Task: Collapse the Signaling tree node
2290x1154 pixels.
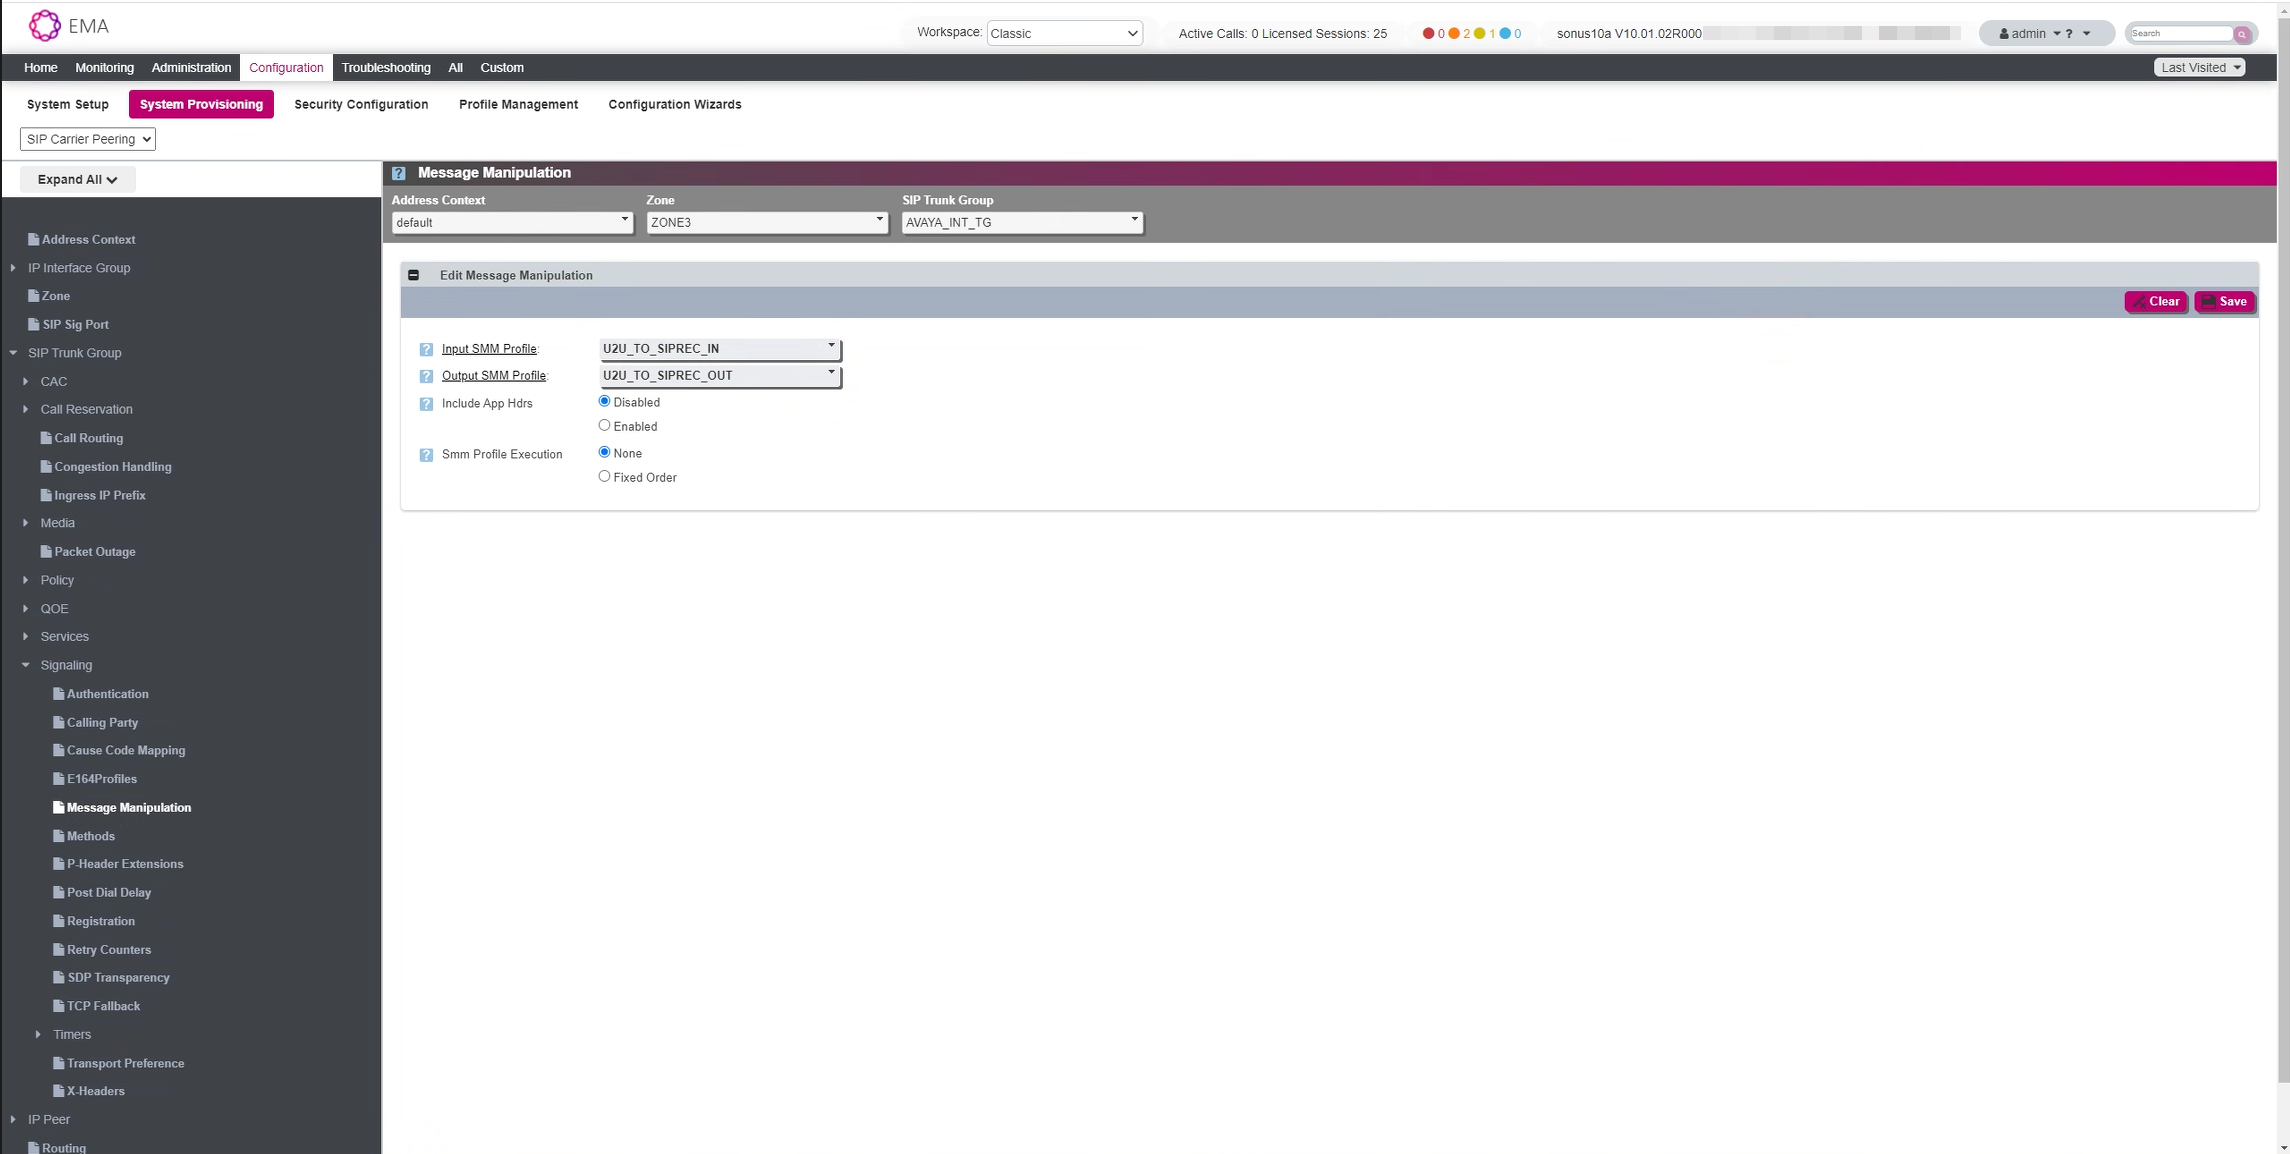Action: click(26, 665)
